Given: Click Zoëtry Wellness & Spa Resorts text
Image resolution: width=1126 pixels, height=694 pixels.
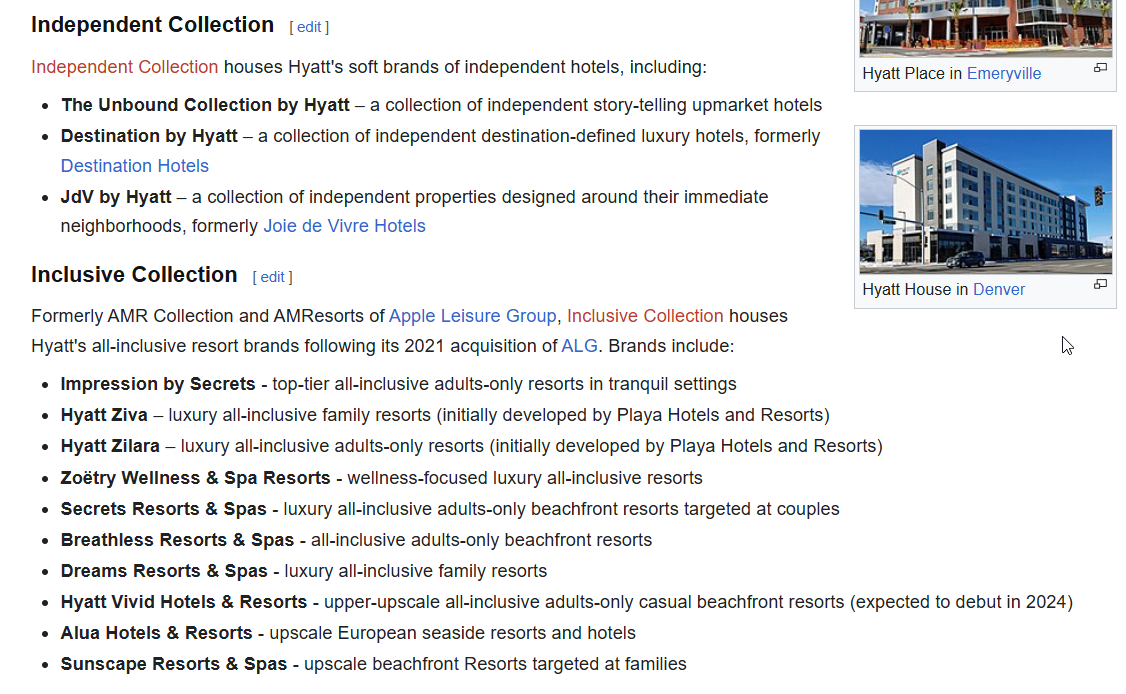Looking at the screenshot, I should [195, 478].
